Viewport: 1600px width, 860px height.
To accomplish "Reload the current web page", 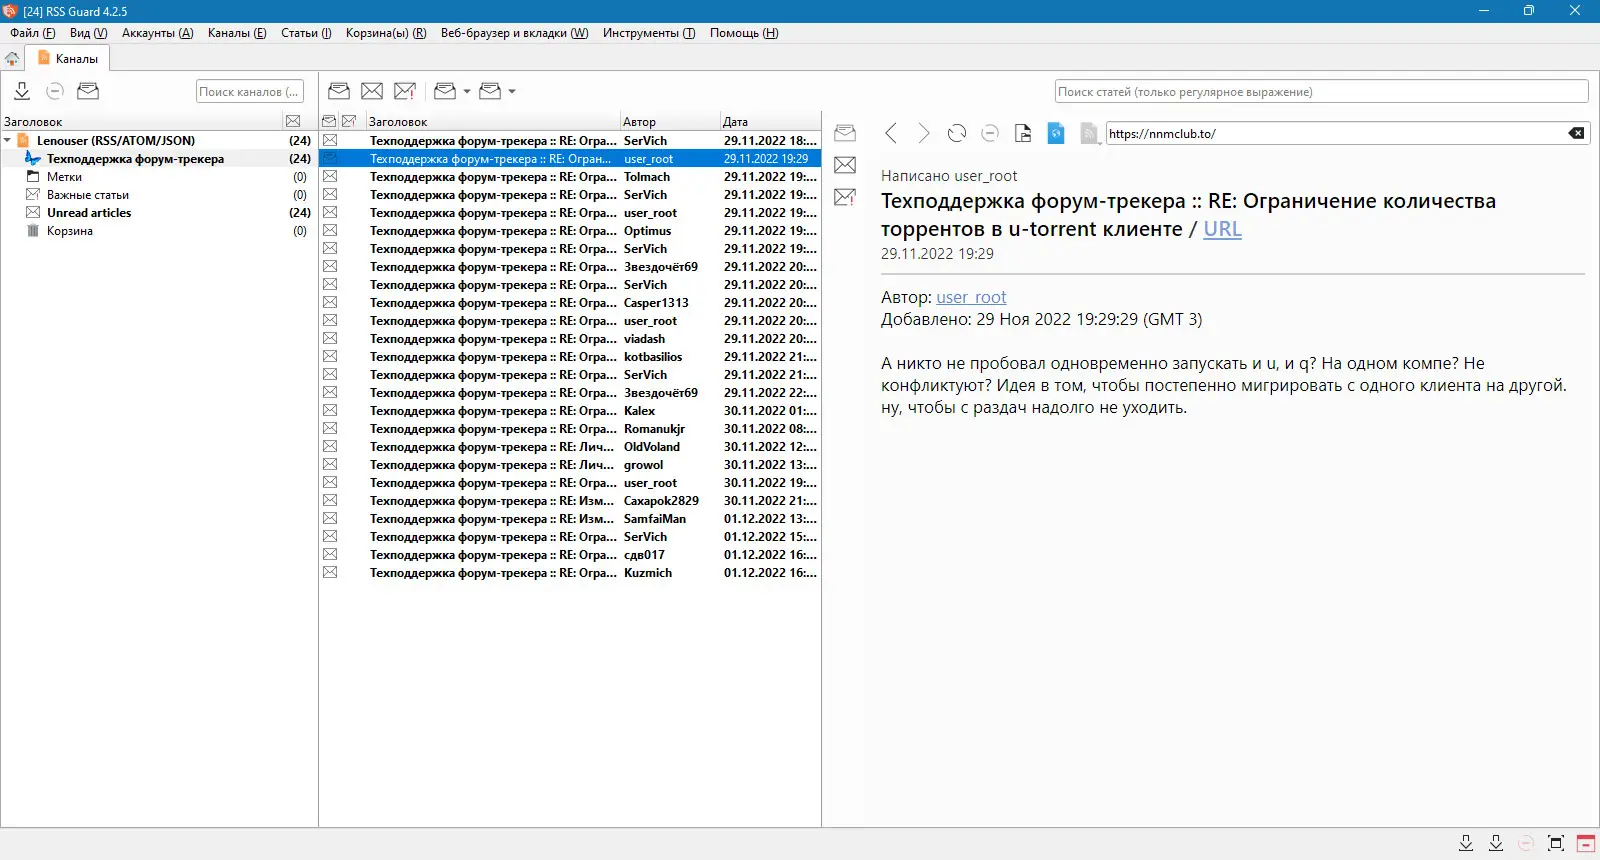I will (x=957, y=133).
